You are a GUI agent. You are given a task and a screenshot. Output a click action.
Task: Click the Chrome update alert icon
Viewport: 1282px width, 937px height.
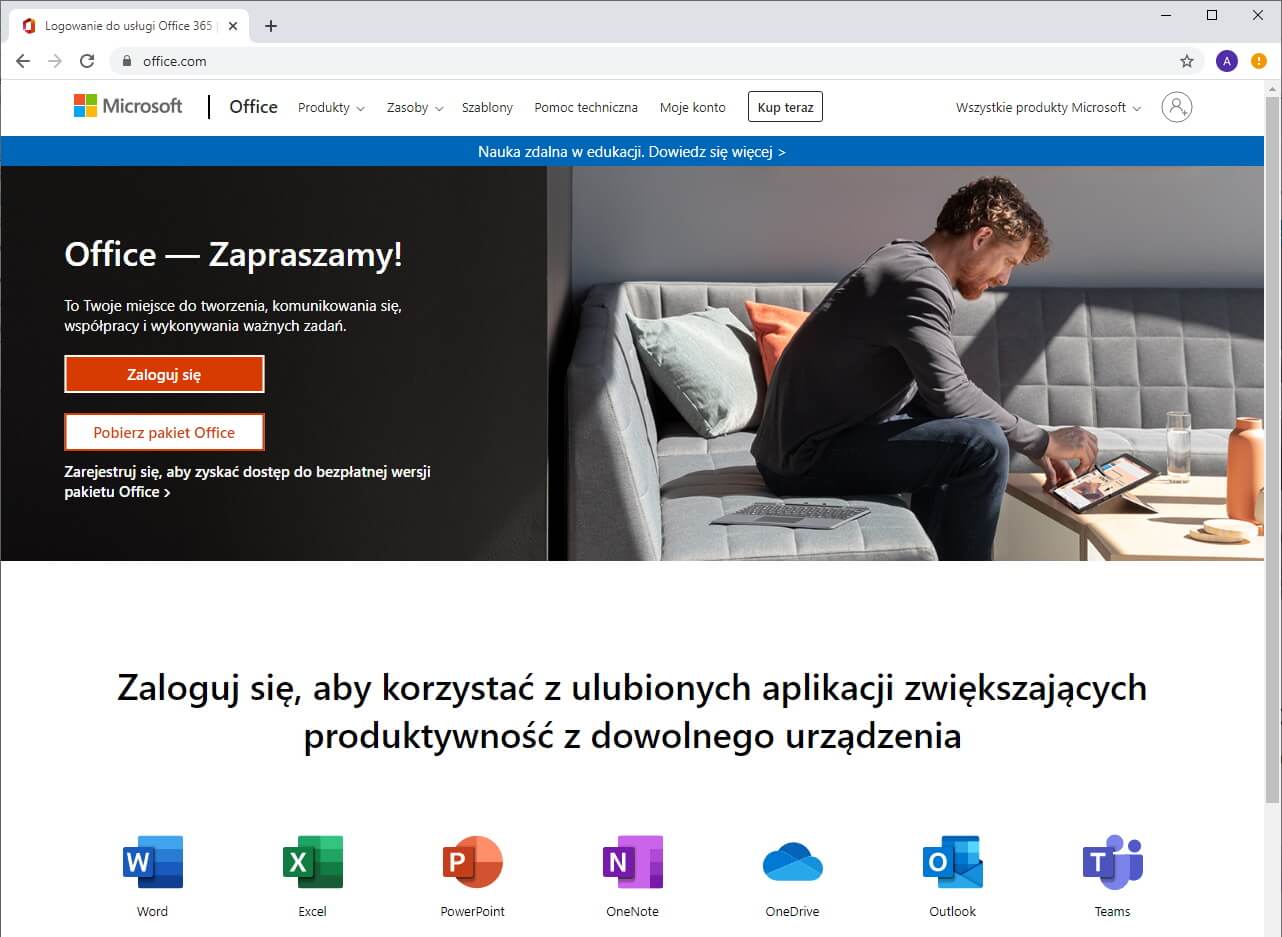pos(1258,61)
